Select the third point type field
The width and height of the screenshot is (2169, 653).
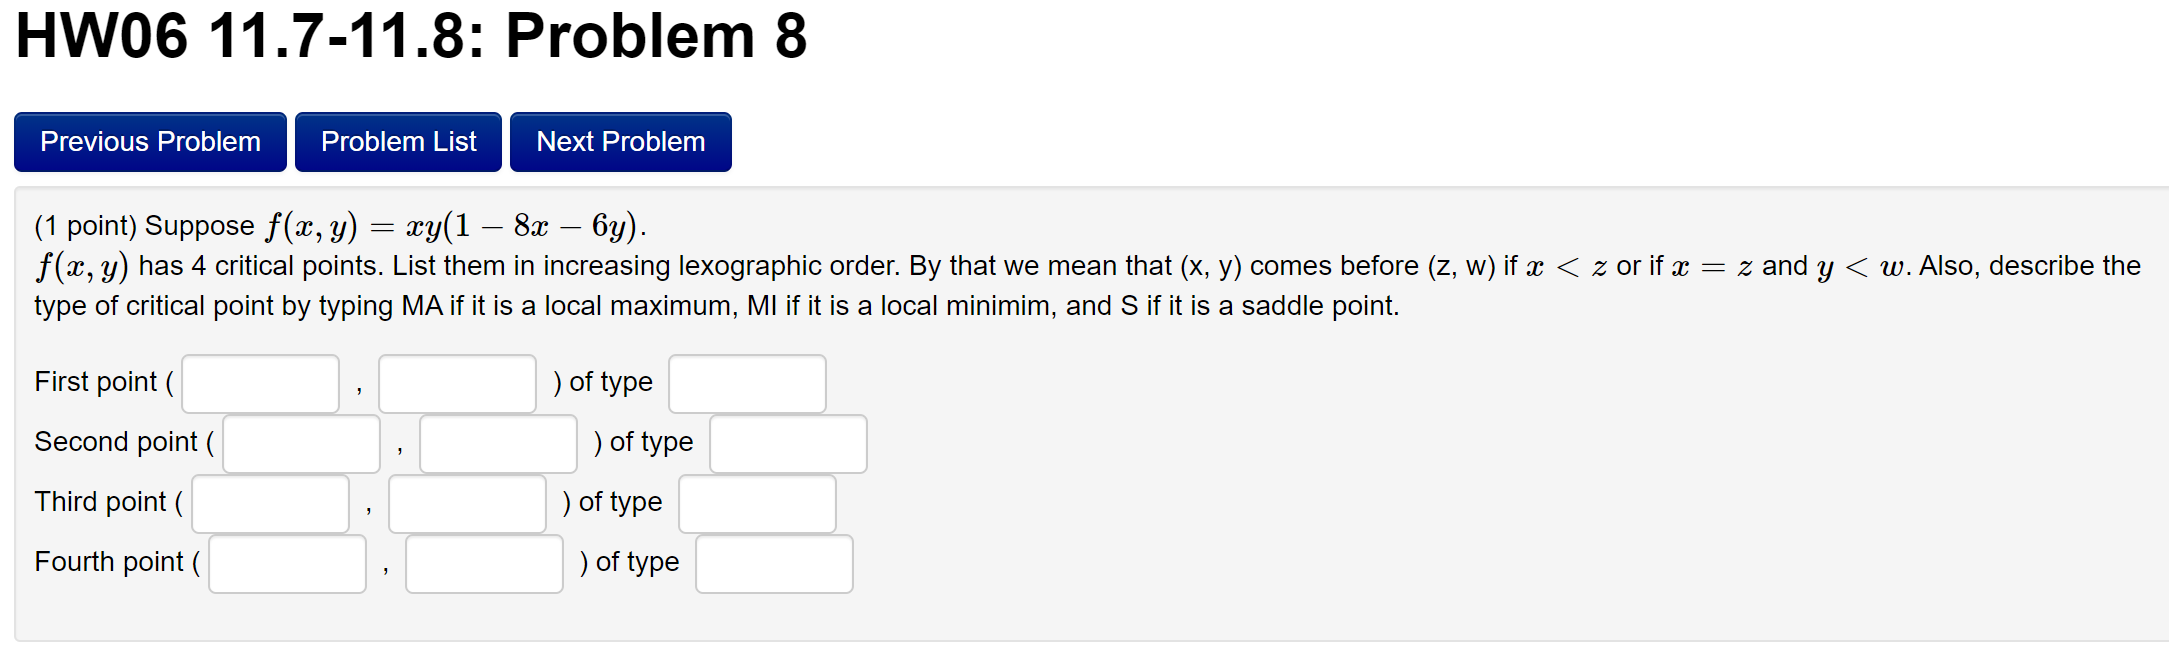coord(757,504)
